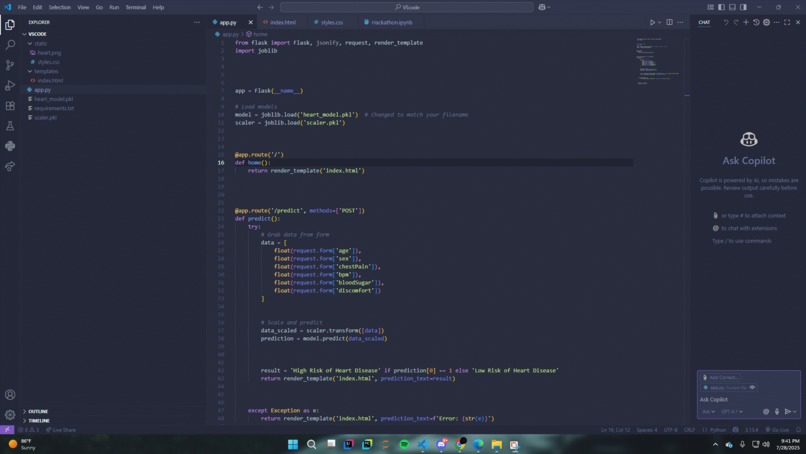Open run button dropdown arrow in editor

[x=660, y=22]
